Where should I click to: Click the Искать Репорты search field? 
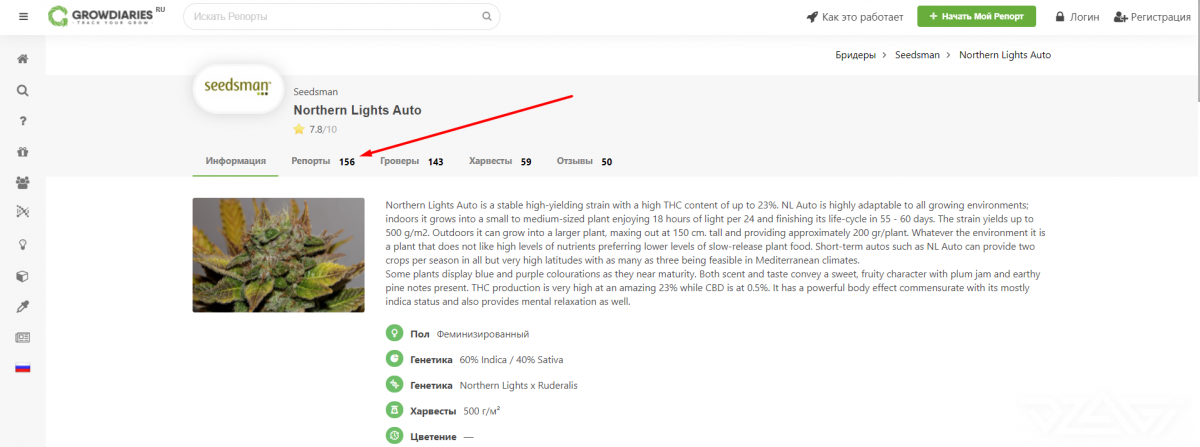[341, 17]
